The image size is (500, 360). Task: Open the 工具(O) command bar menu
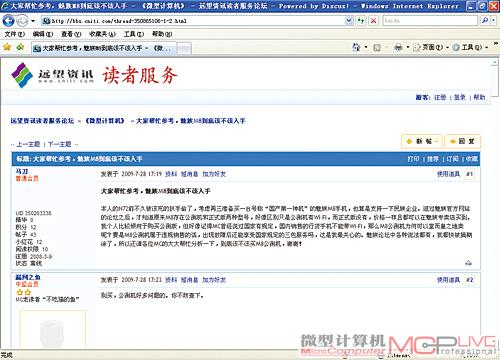pos(470,47)
